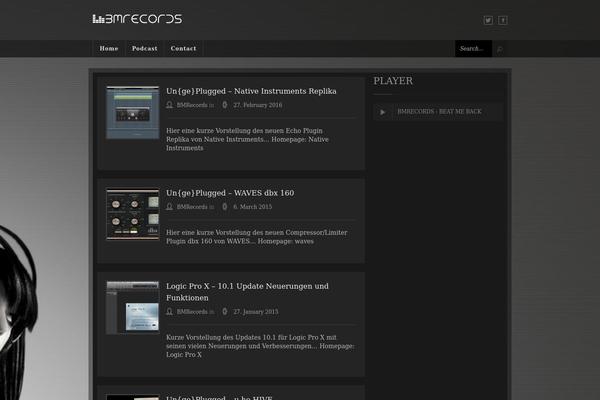The height and width of the screenshot is (400, 600).
Task: Open post Logic Pro X – 10.1 Update
Action: 247,292
